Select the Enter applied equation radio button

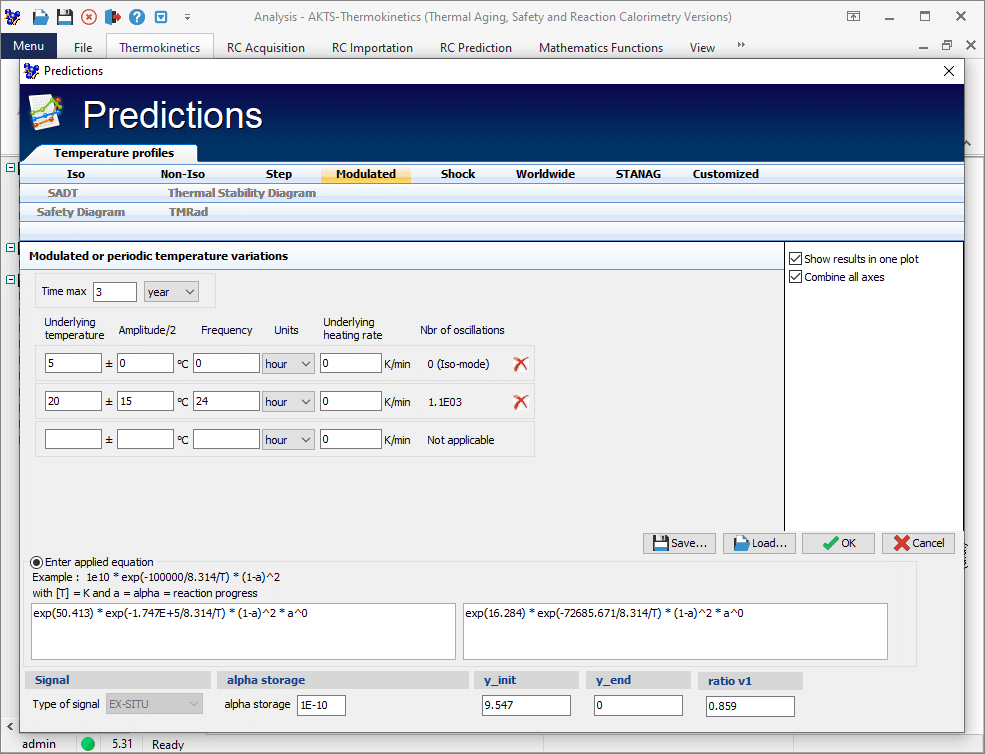[x=36, y=561]
